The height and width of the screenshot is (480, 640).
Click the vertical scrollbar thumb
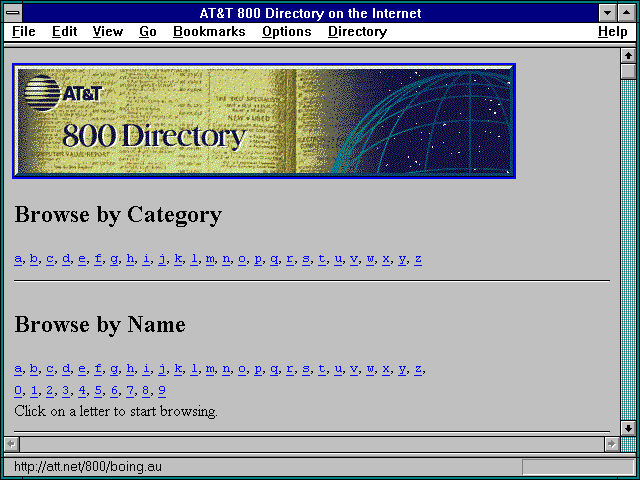click(628, 71)
